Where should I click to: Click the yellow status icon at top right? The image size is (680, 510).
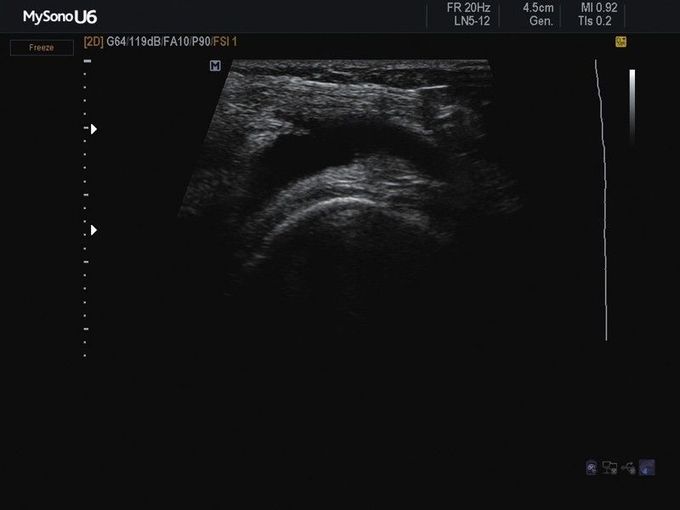621,42
